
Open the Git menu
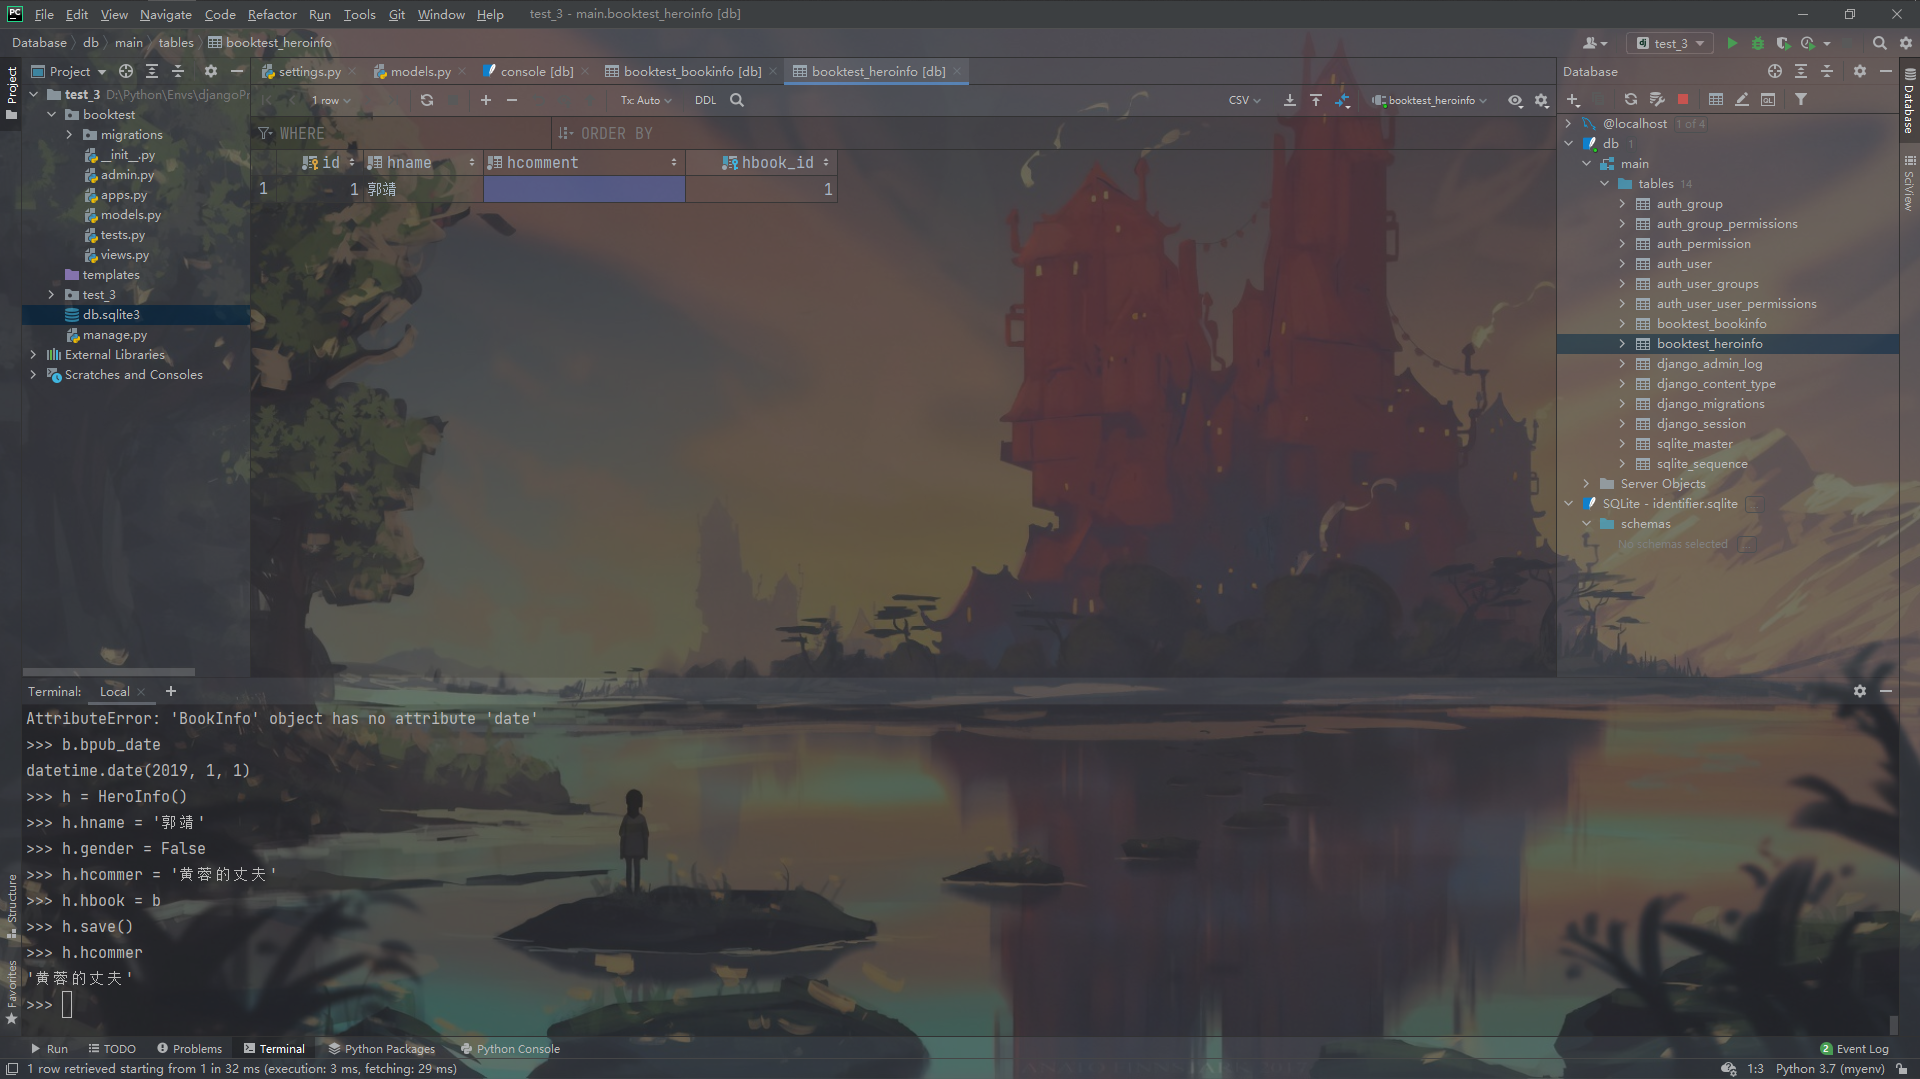pyautogui.click(x=397, y=14)
